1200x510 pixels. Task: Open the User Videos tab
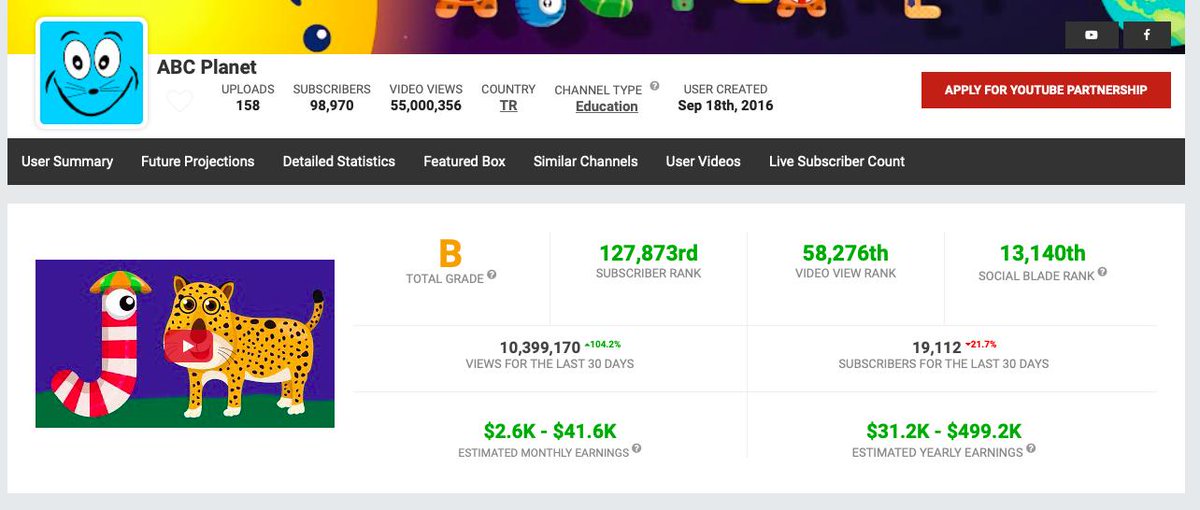point(704,161)
